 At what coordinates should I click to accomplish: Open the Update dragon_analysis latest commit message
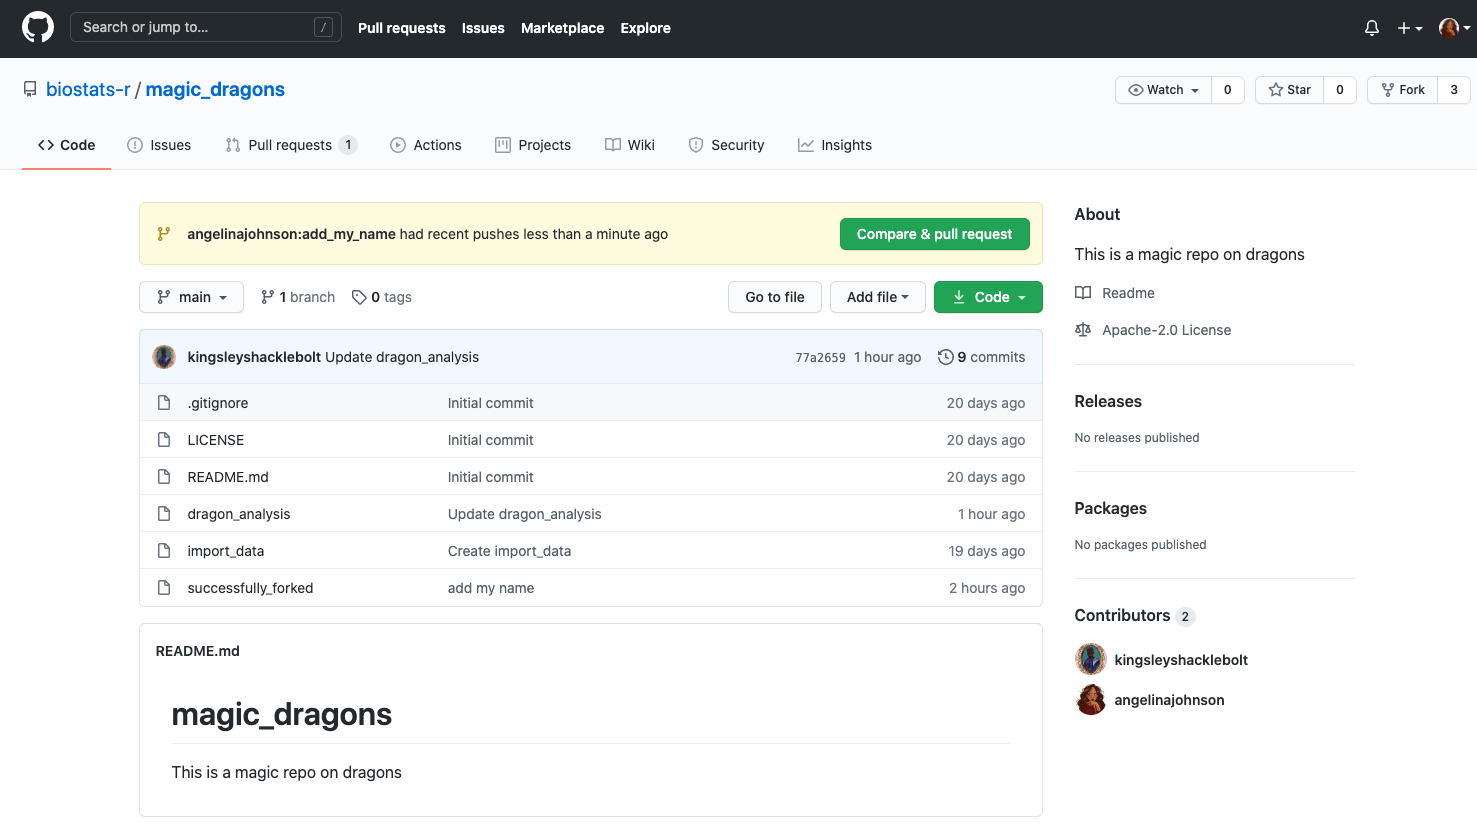[402, 357]
